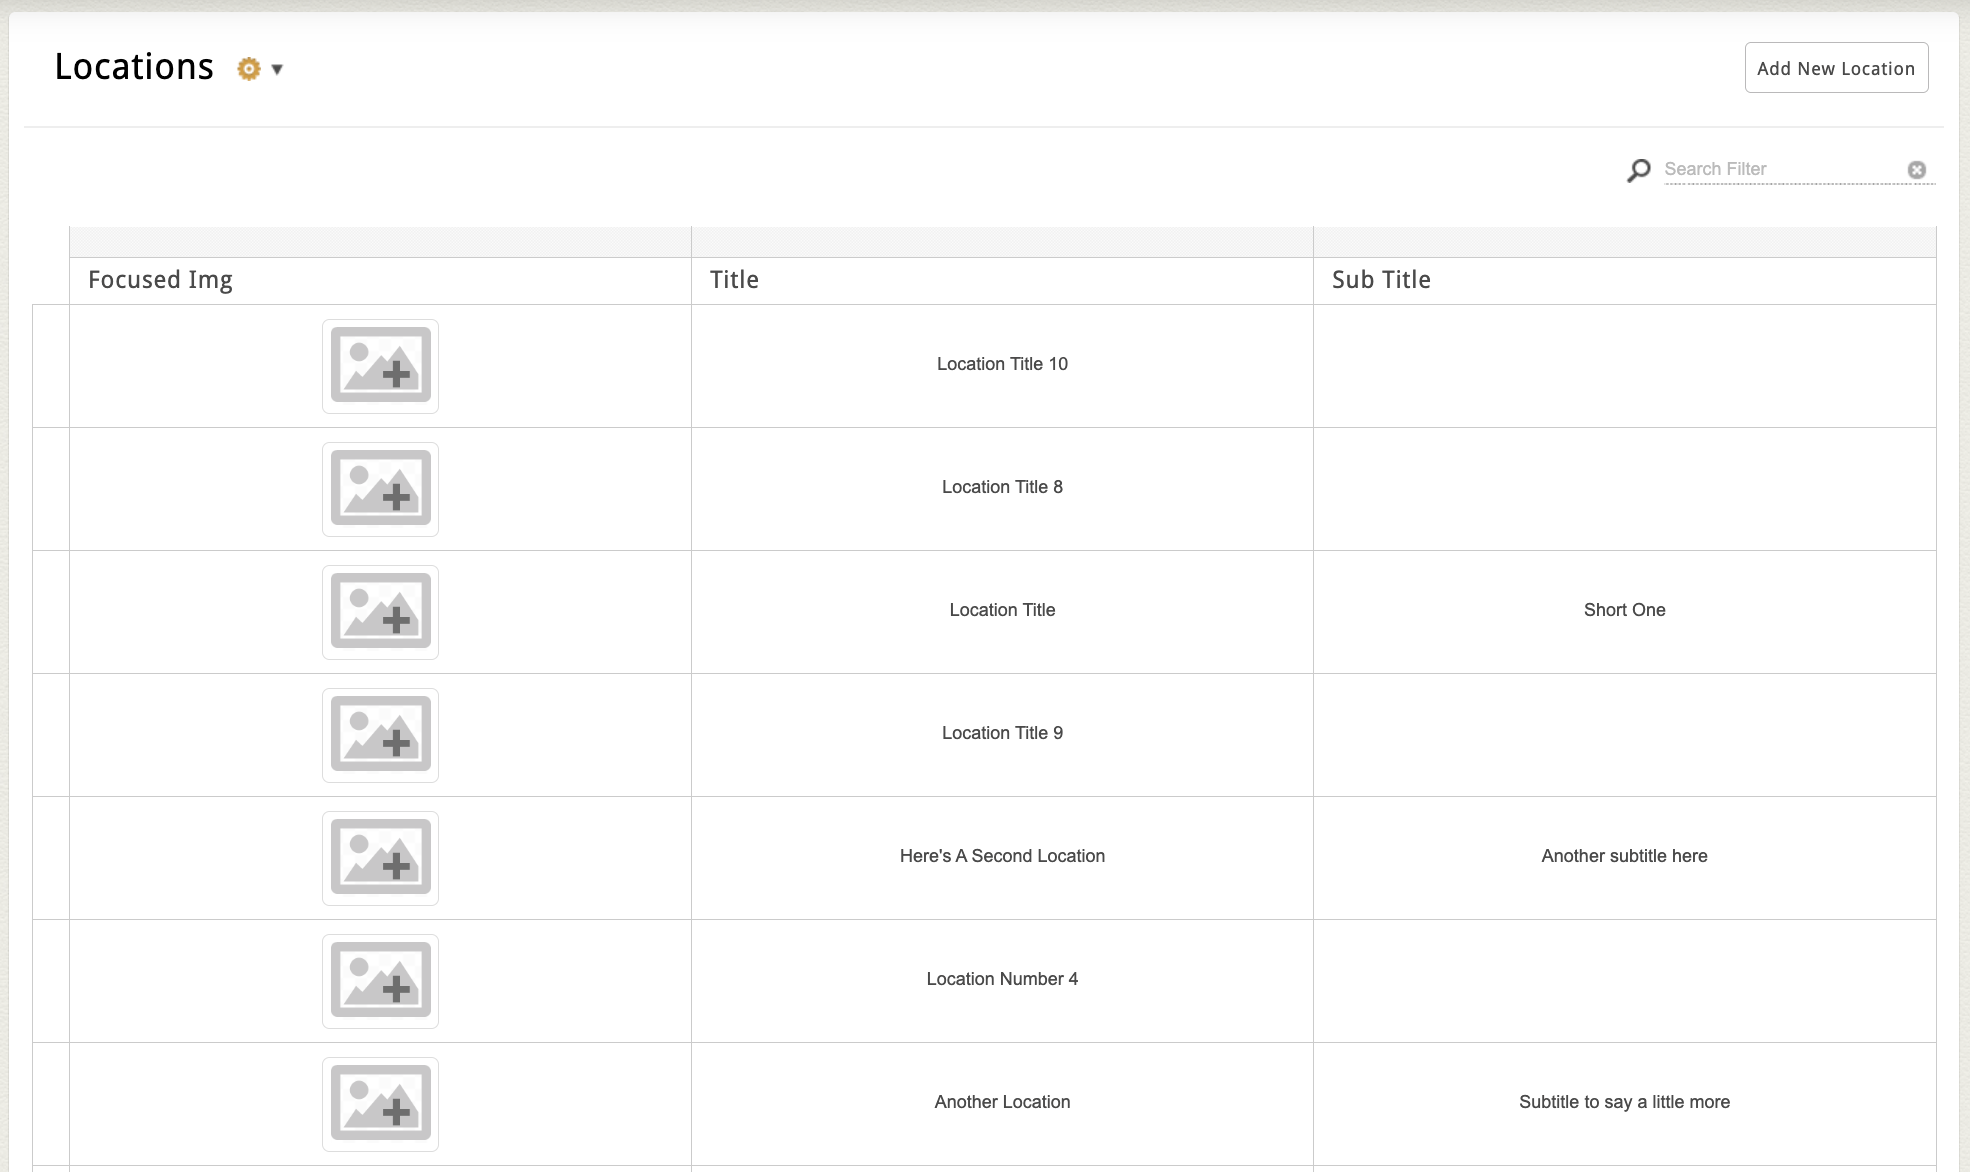Select the Another subtitle here cell

pyautogui.click(x=1624, y=856)
